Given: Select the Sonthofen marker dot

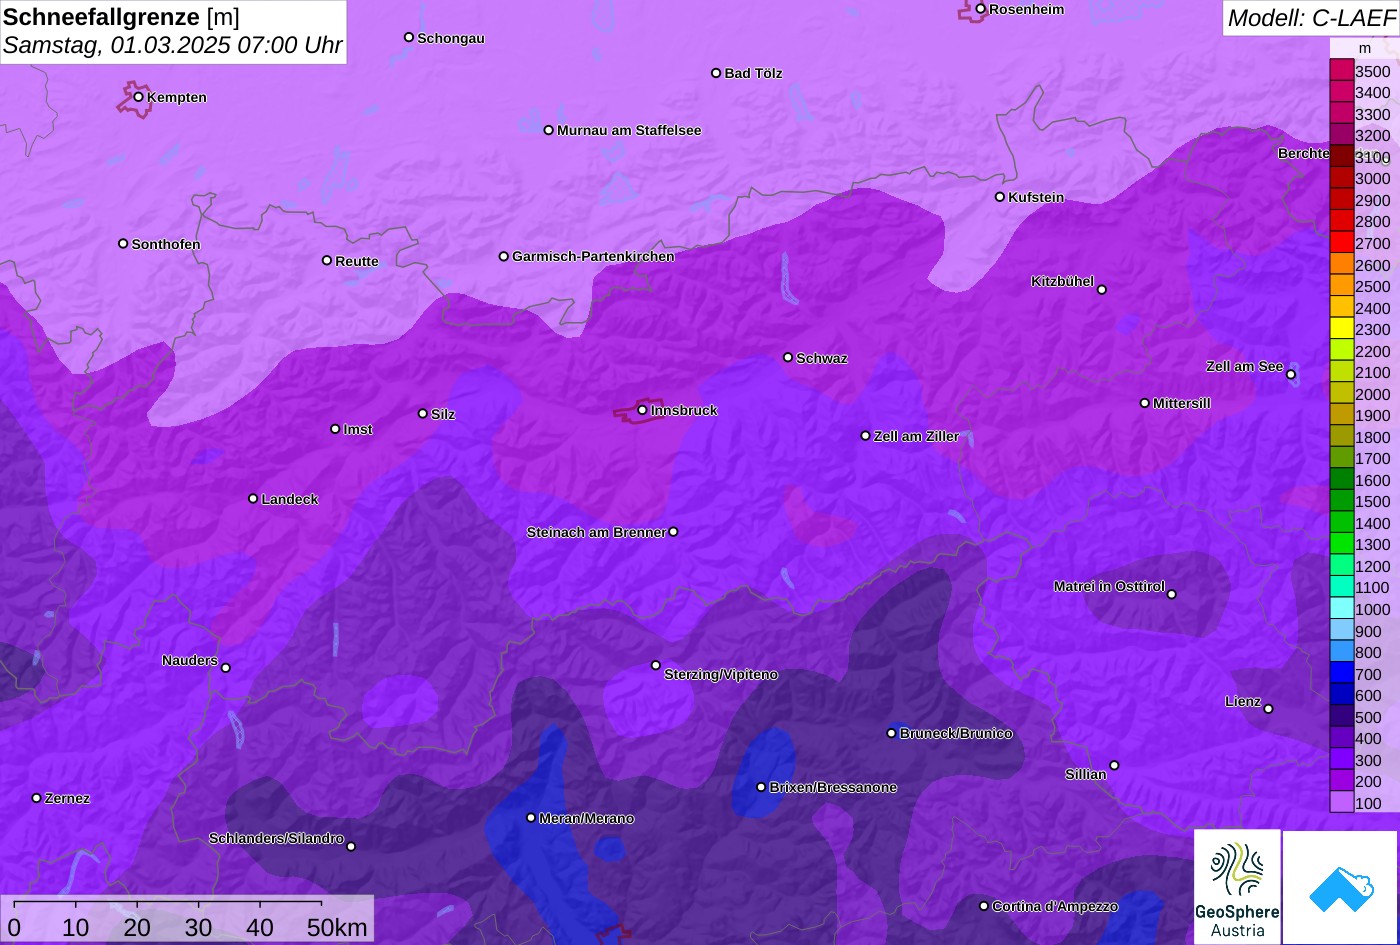Looking at the screenshot, I should tap(123, 244).
